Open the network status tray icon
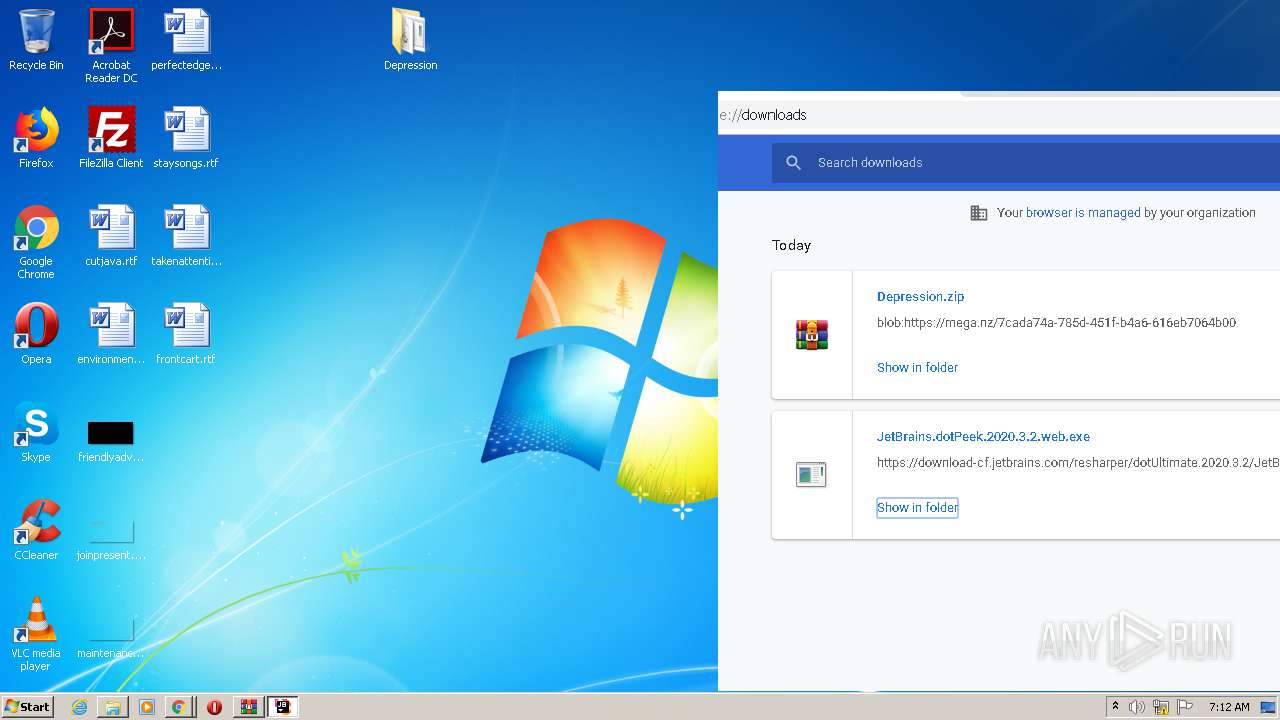The width and height of the screenshot is (1280, 720). coord(1161,707)
